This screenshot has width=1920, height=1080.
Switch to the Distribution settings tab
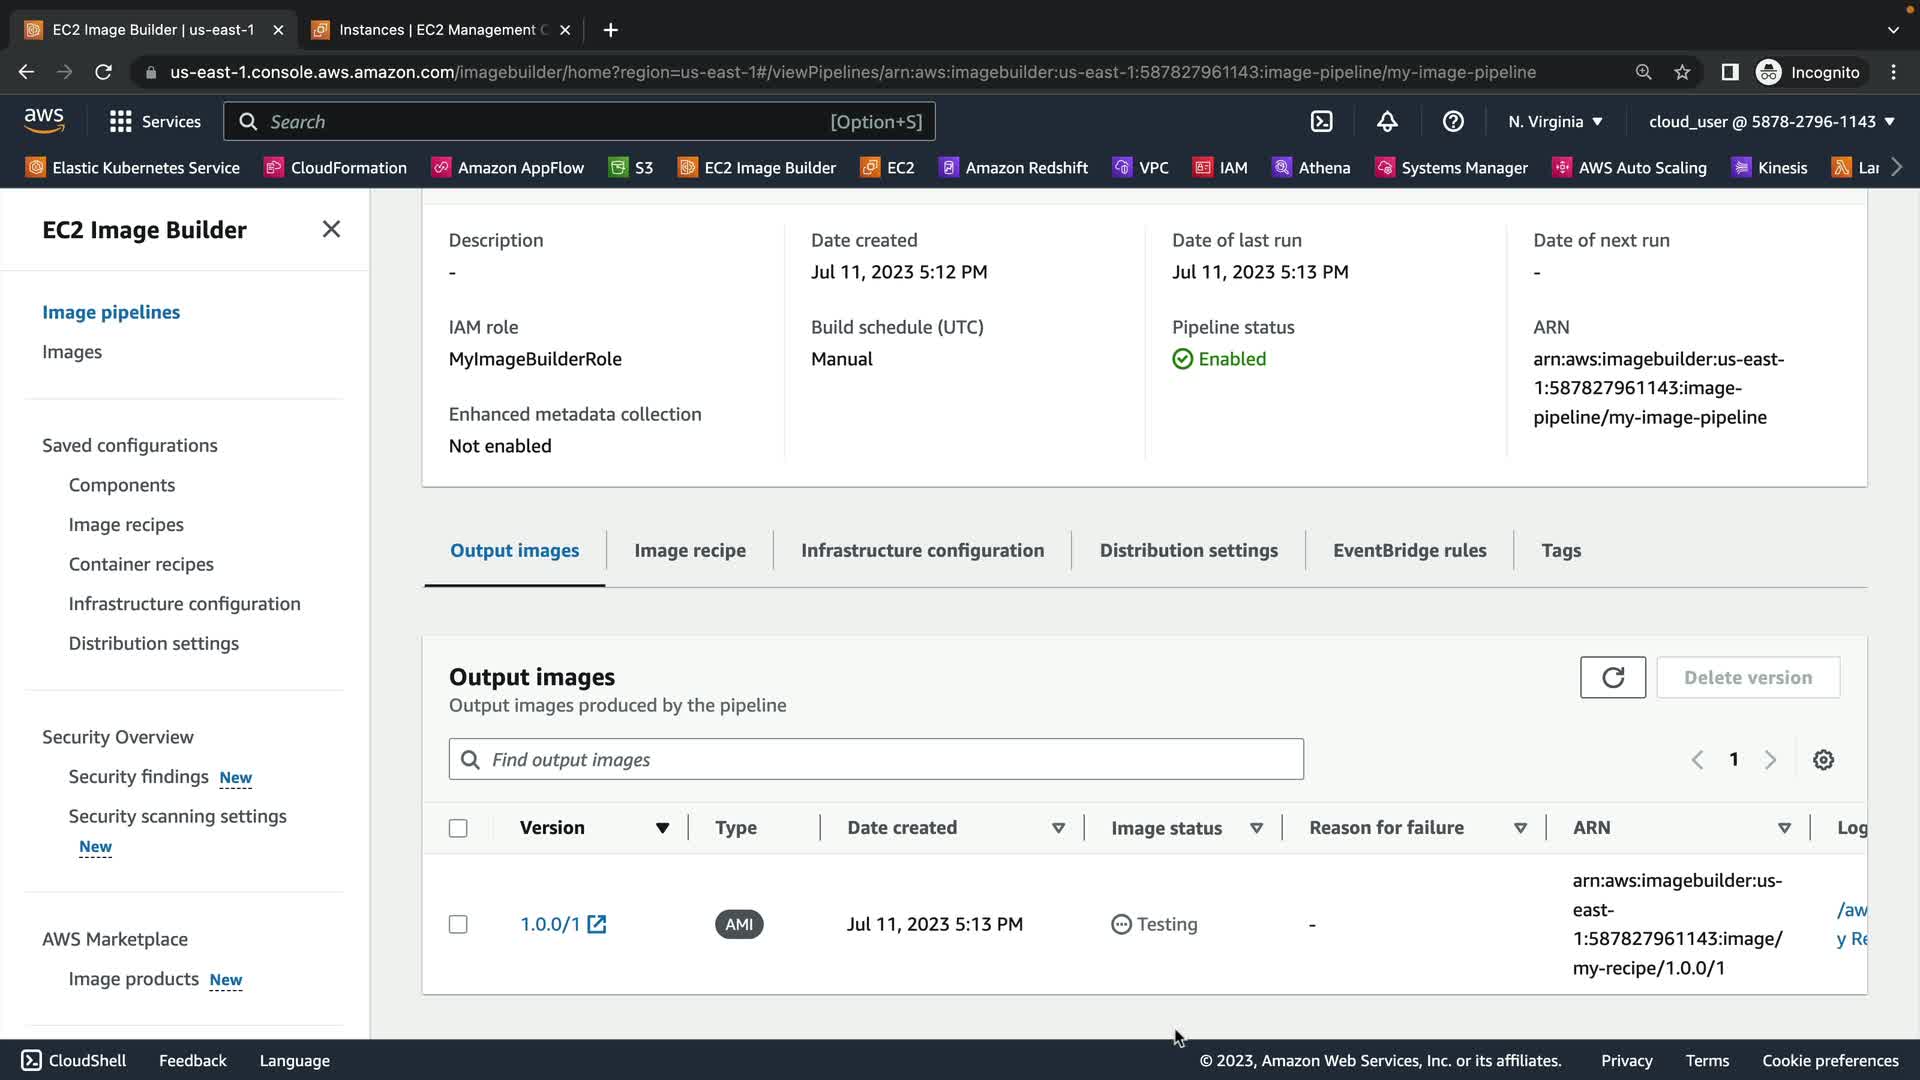[1188, 550]
